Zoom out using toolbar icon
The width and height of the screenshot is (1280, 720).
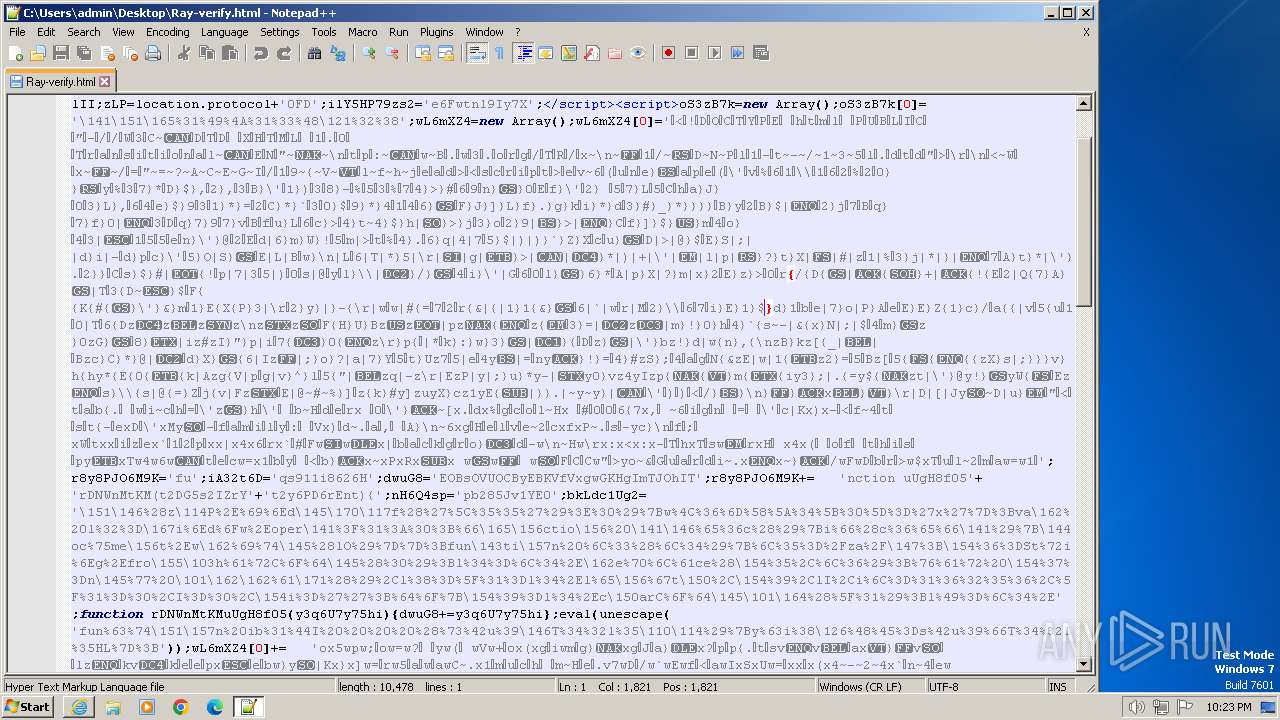393,53
